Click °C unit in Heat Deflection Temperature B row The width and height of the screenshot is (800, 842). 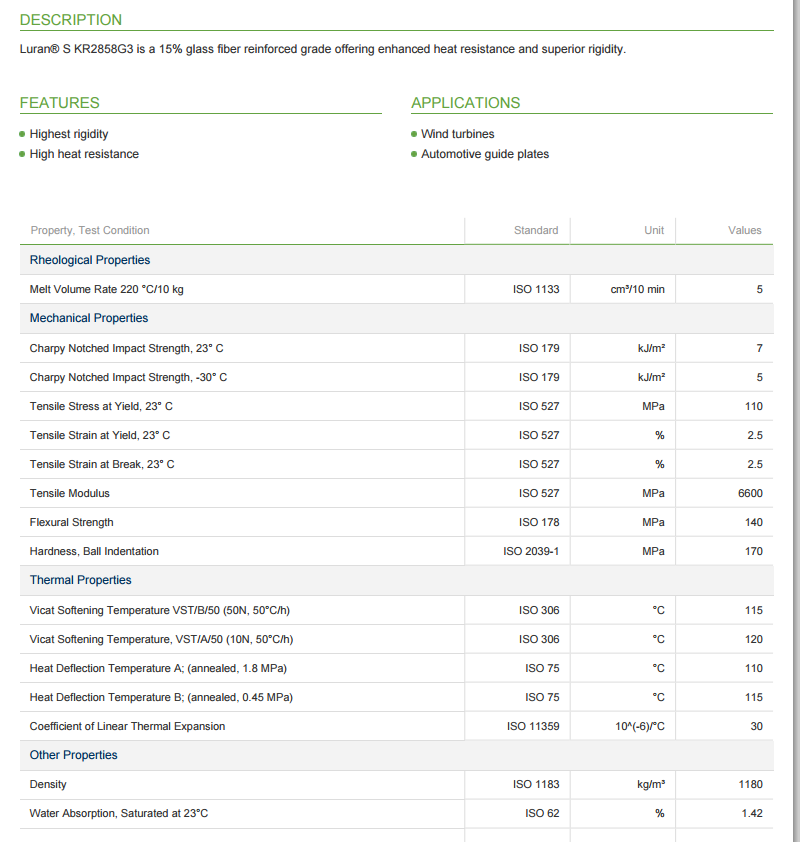(658, 698)
